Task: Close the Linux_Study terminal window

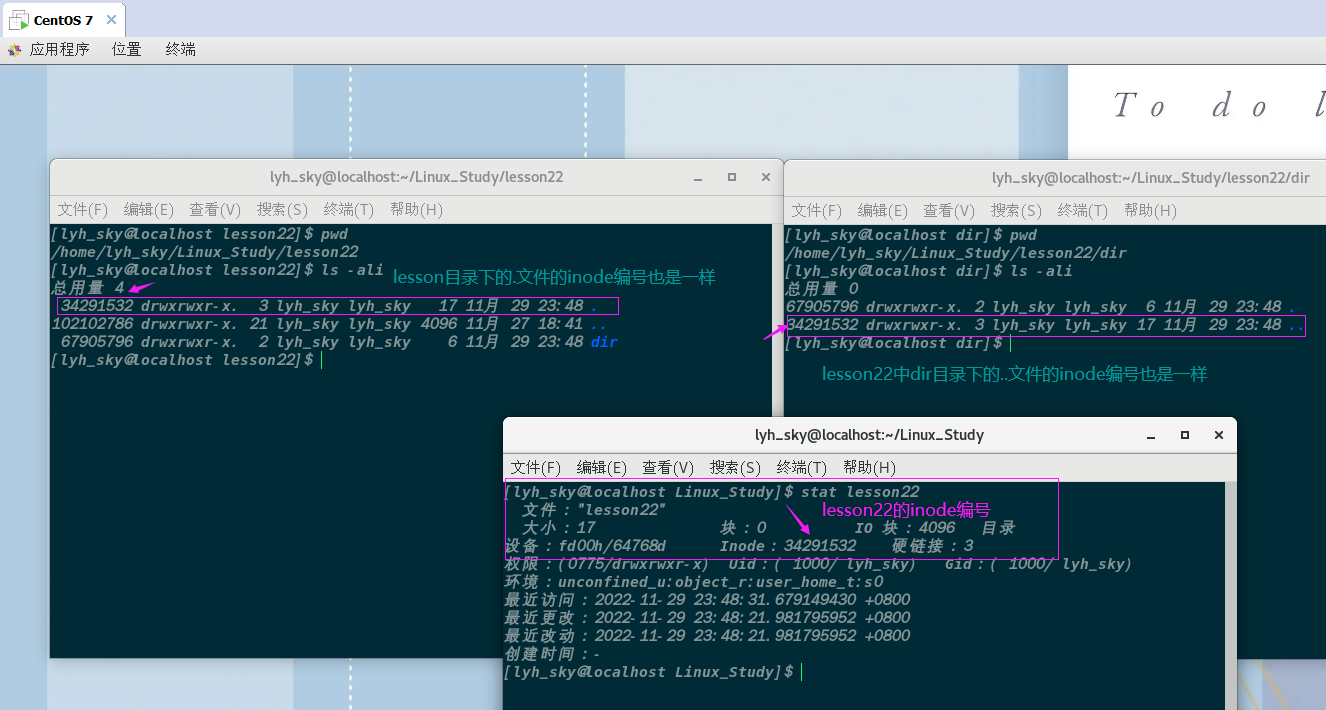Action: (x=1219, y=435)
